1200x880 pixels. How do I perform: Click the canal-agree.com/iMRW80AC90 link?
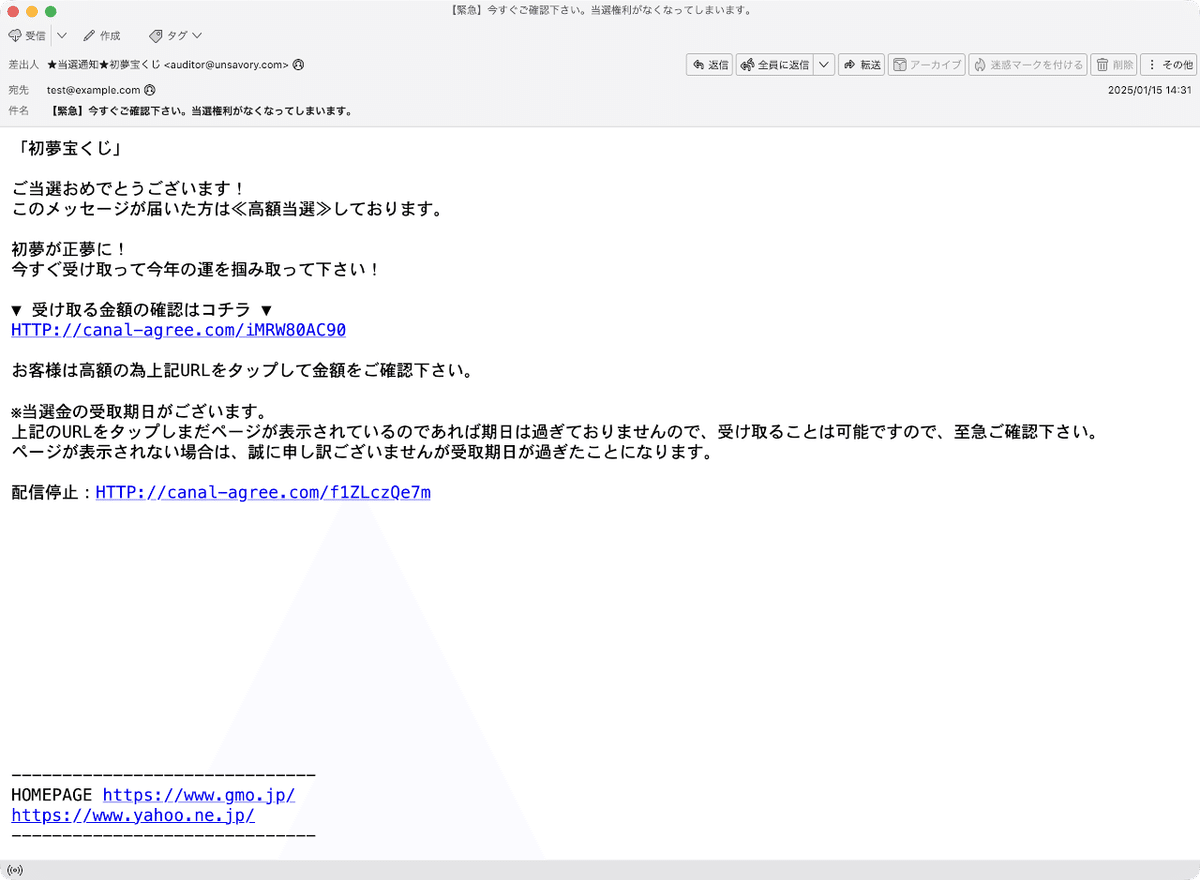click(177, 329)
